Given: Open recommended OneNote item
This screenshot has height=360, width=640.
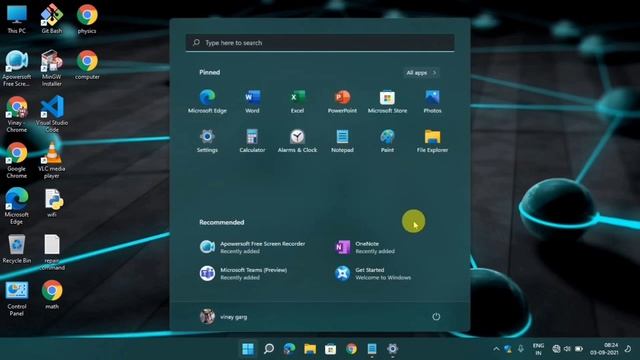Looking at the screenshot, I should click(365, 247).
